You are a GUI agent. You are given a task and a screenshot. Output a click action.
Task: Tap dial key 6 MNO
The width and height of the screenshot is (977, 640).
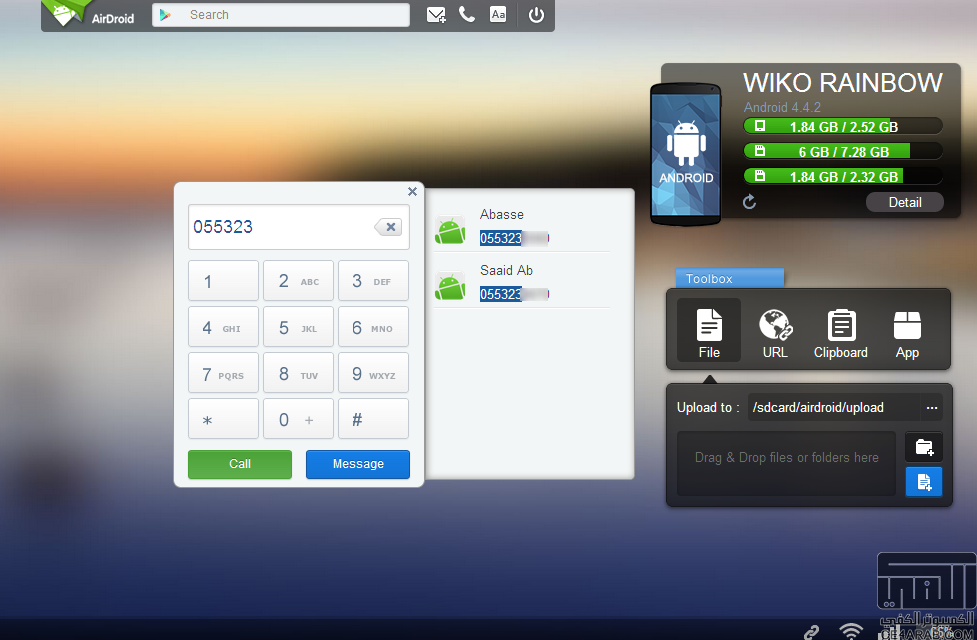[373, 327]
